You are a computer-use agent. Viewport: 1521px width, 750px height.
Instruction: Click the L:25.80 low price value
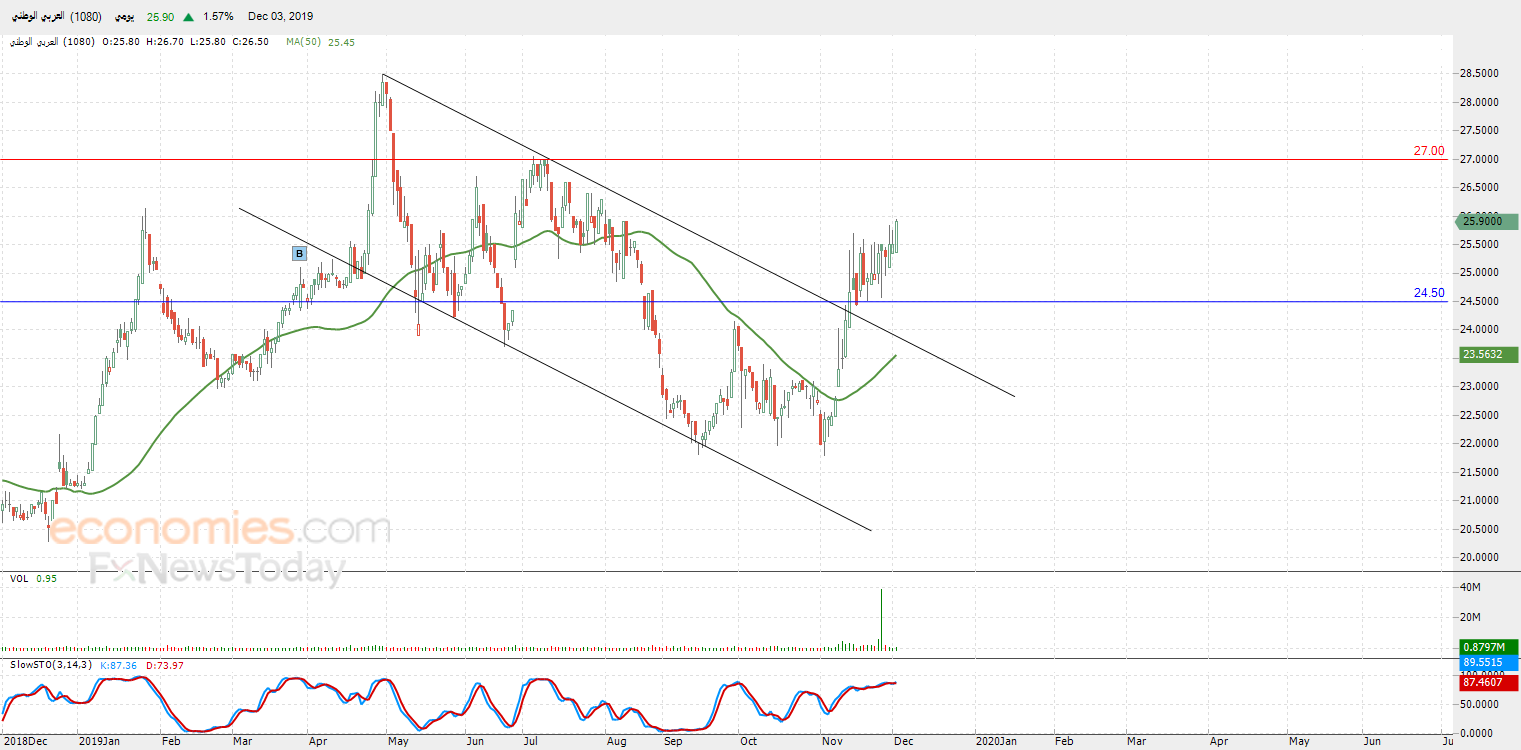[x=210, y=42]
